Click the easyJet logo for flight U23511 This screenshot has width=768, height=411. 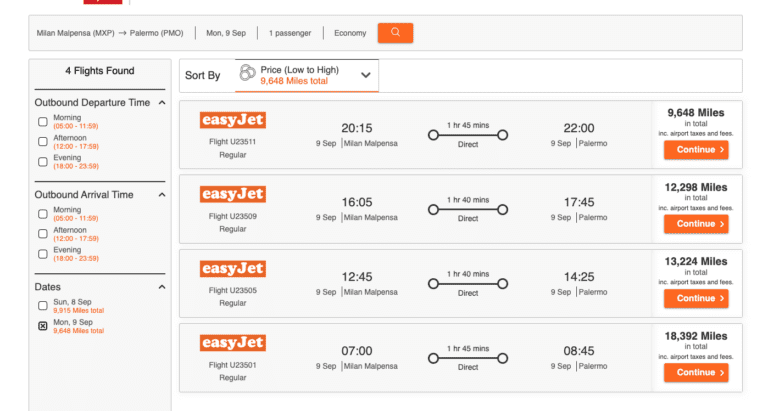point(232,120)
